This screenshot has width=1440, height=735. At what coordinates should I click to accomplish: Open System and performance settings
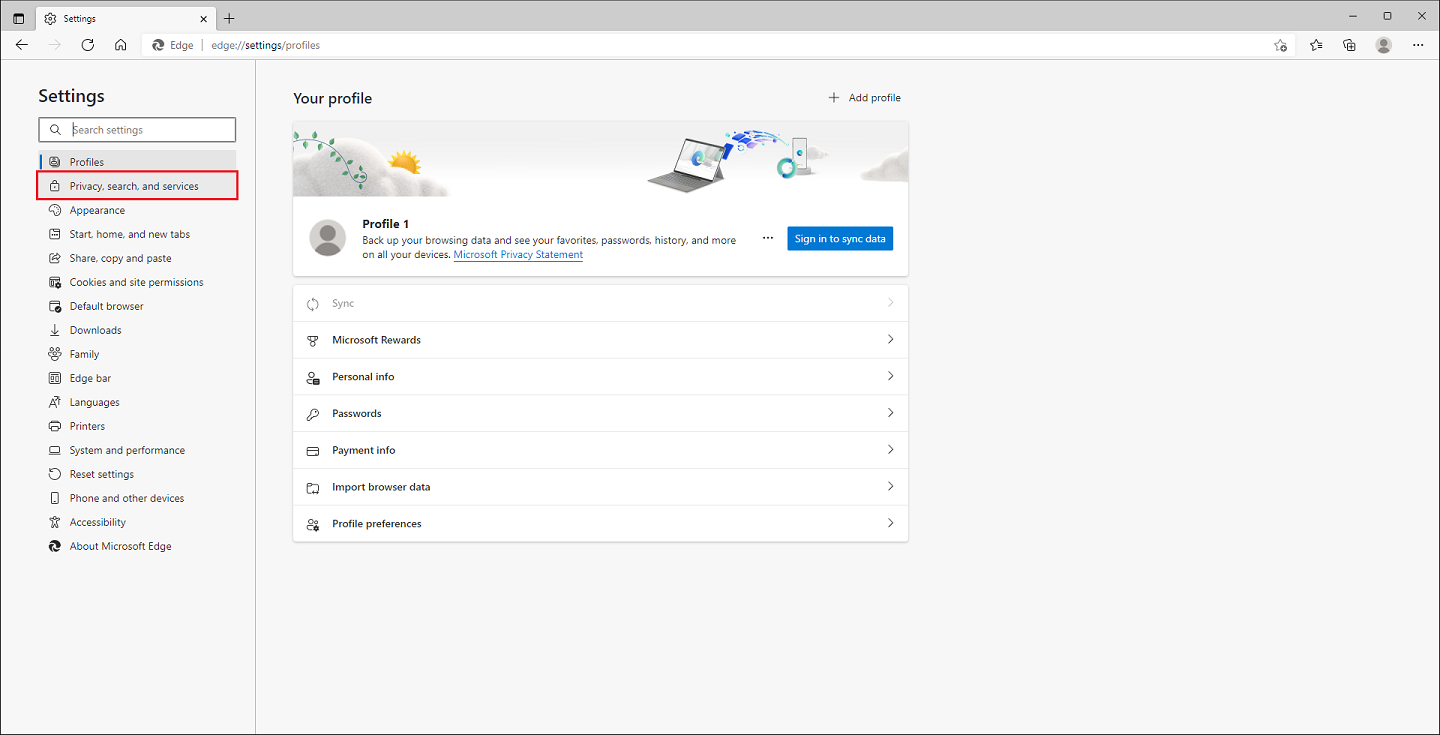point(137,450)
